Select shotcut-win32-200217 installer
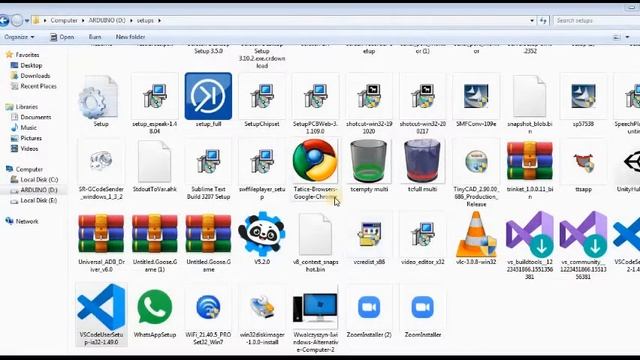Viewport: 640px width, 360px height. tap(422, 97)
